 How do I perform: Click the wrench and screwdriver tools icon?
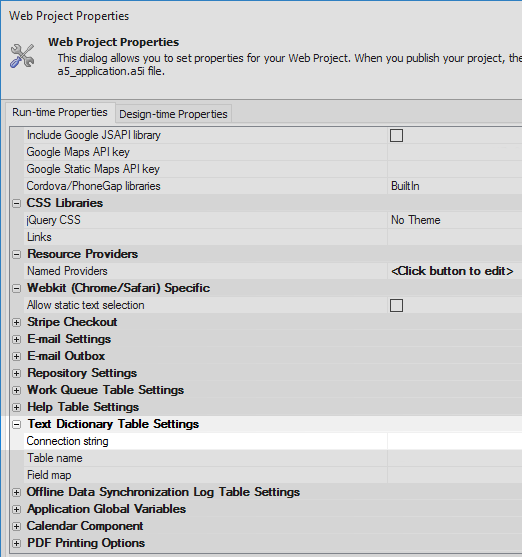(x=22, y=55)
